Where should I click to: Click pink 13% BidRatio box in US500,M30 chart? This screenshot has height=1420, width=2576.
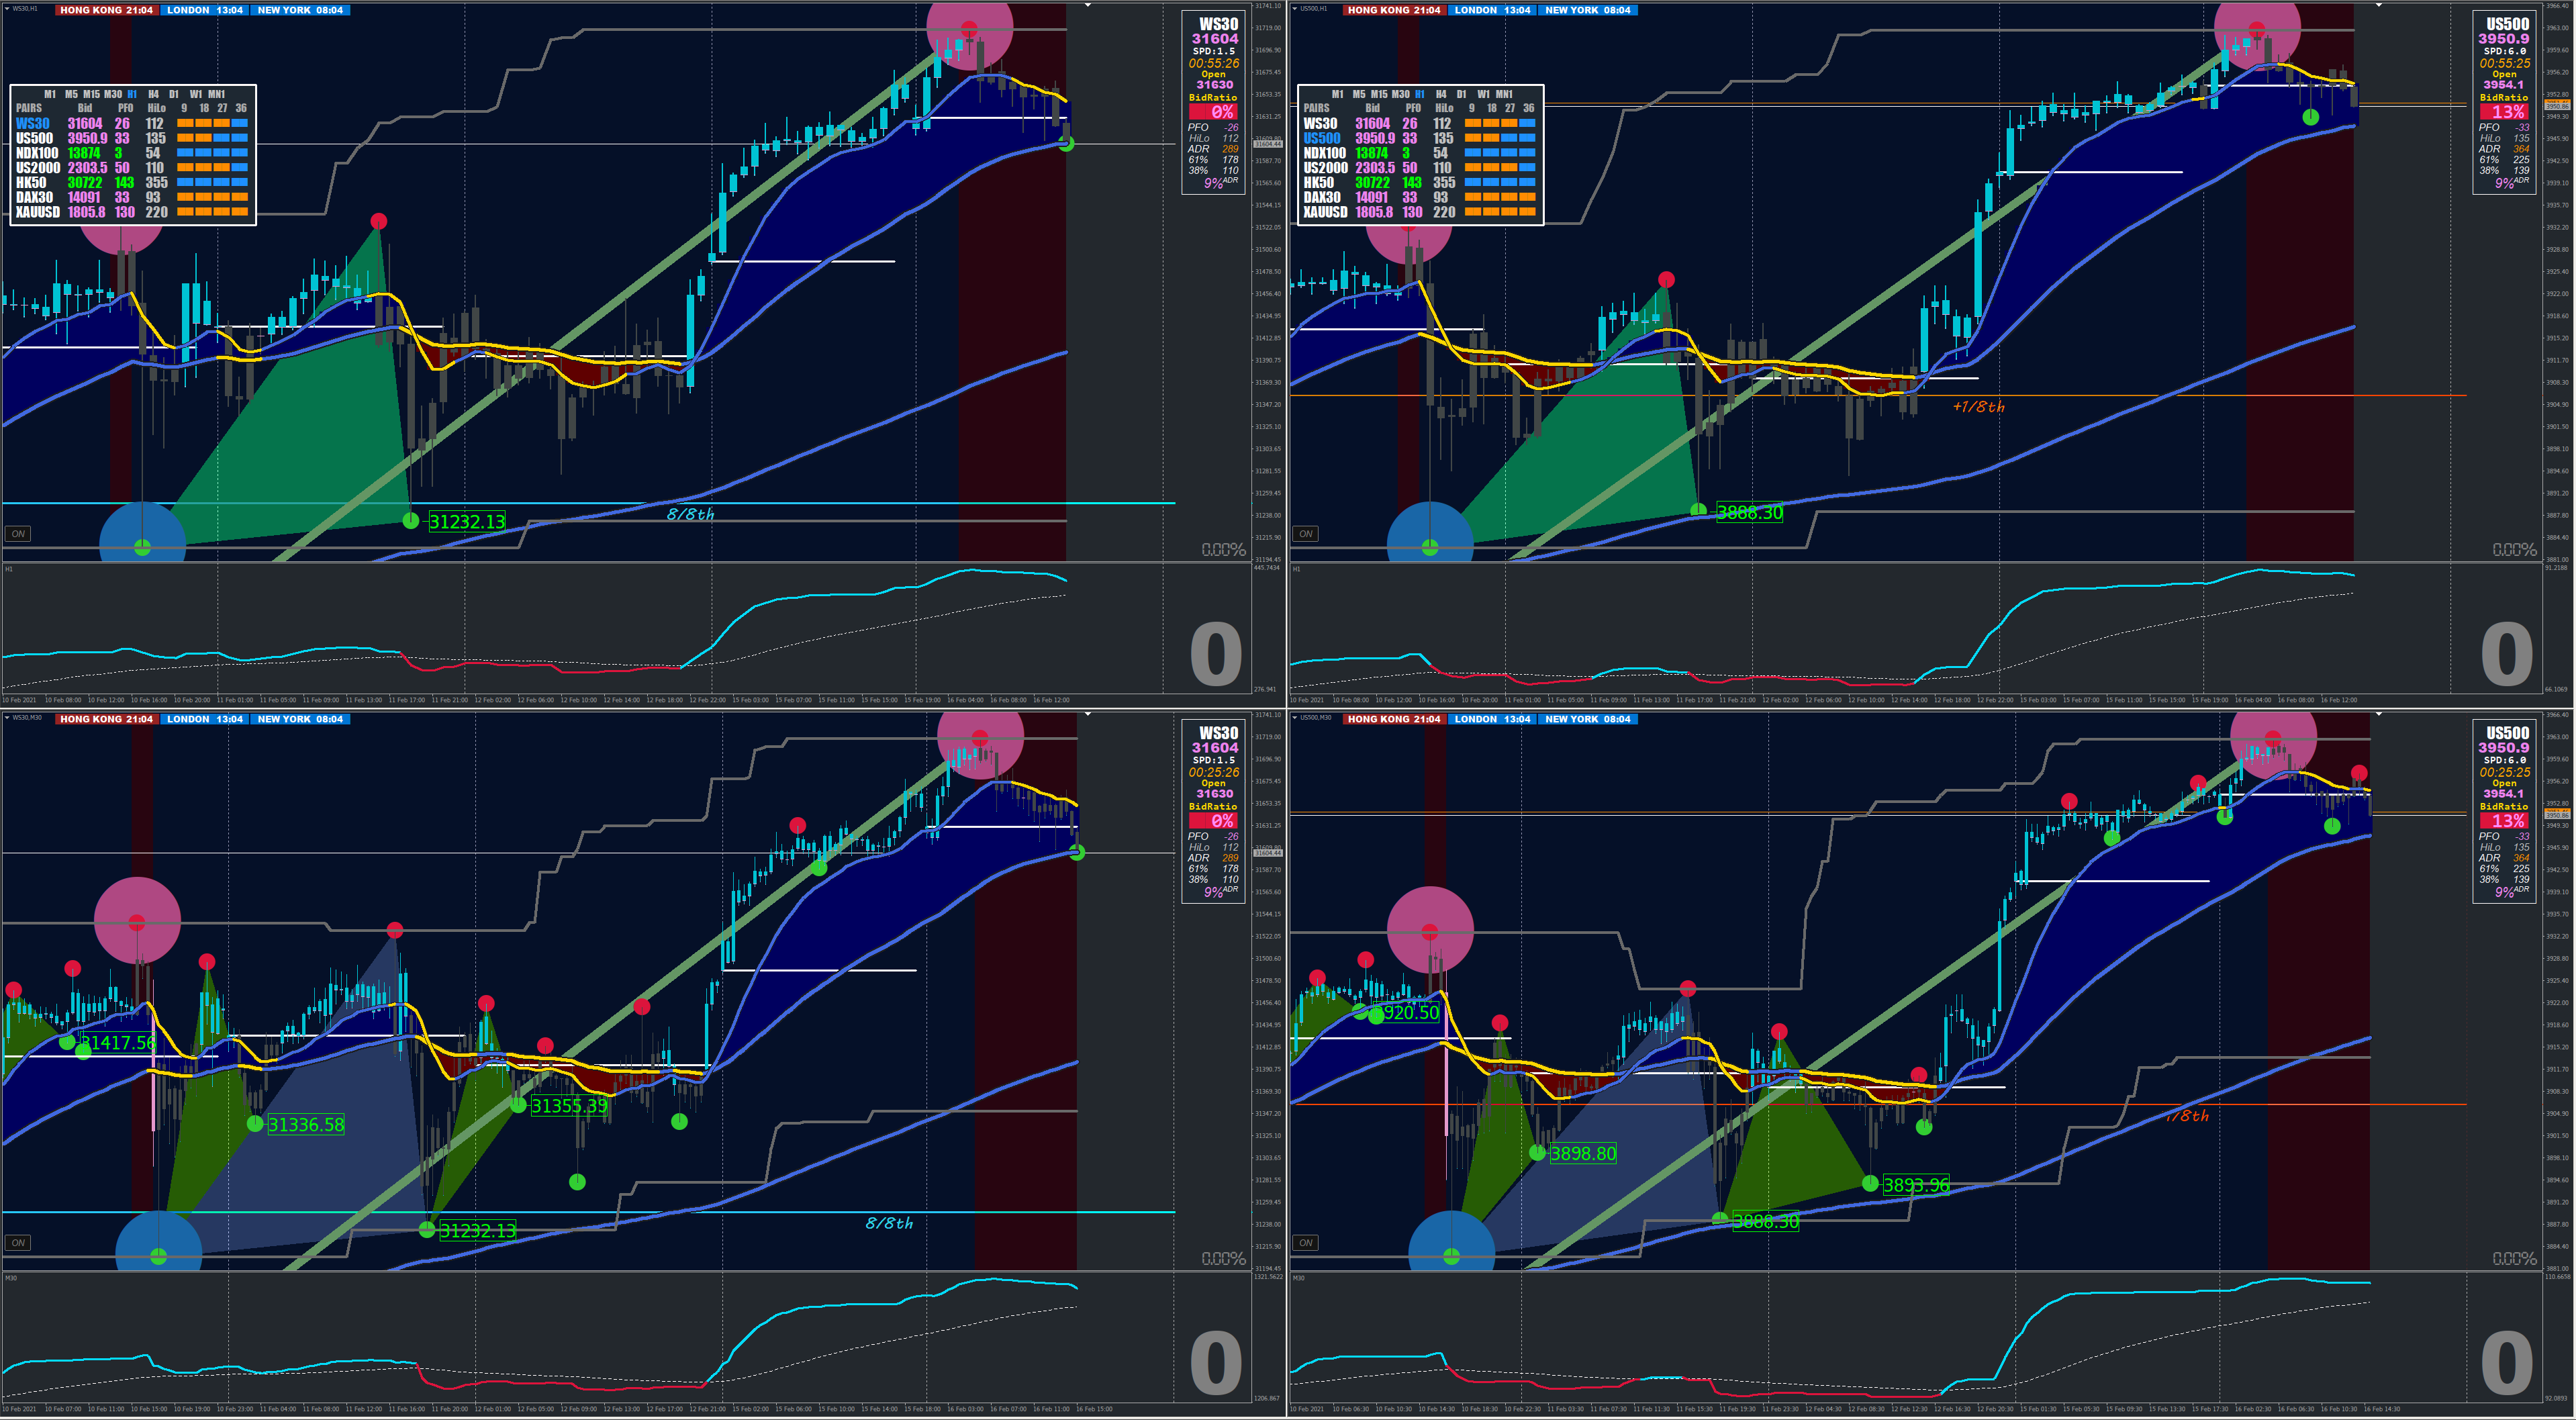click(2503, 821)
